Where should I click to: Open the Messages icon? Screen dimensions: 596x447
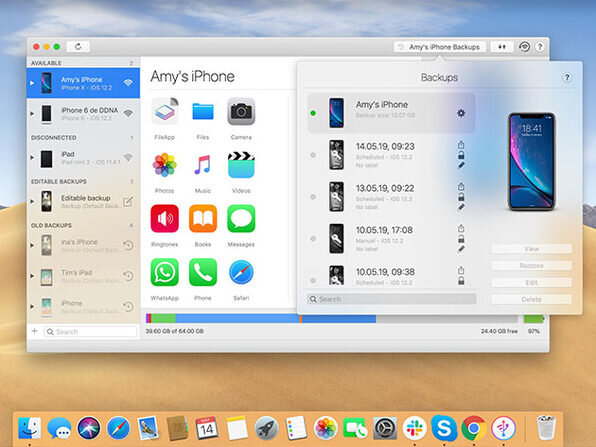241,219
